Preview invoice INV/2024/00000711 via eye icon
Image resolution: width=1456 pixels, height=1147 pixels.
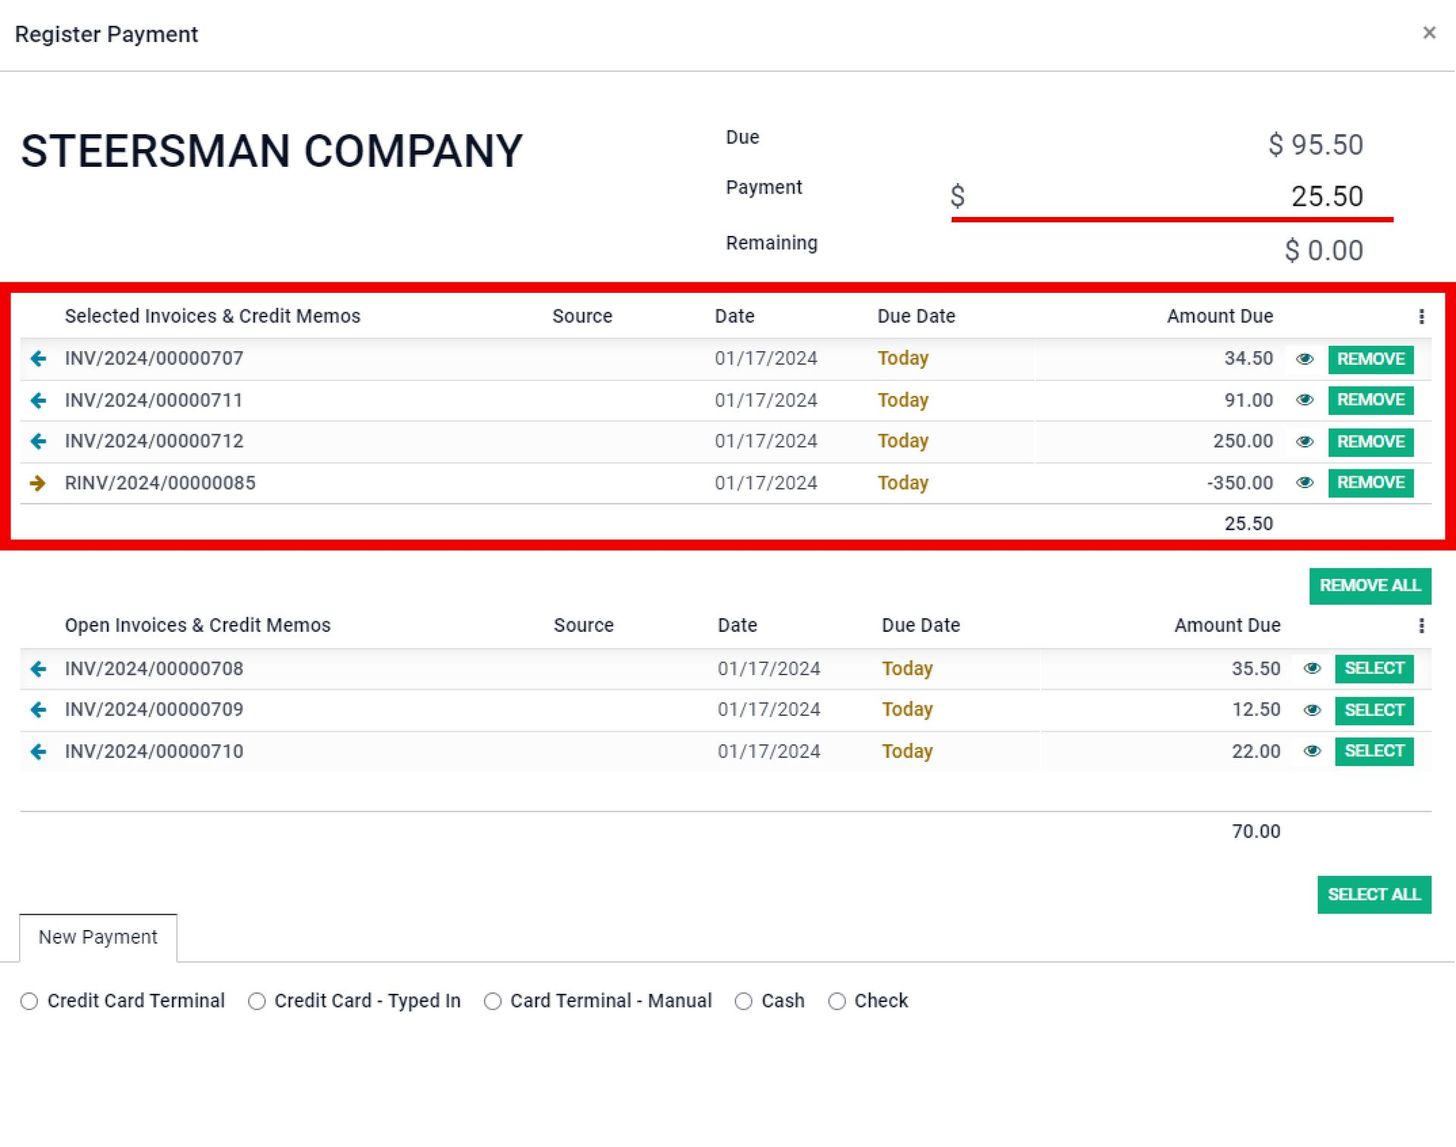1304,400
